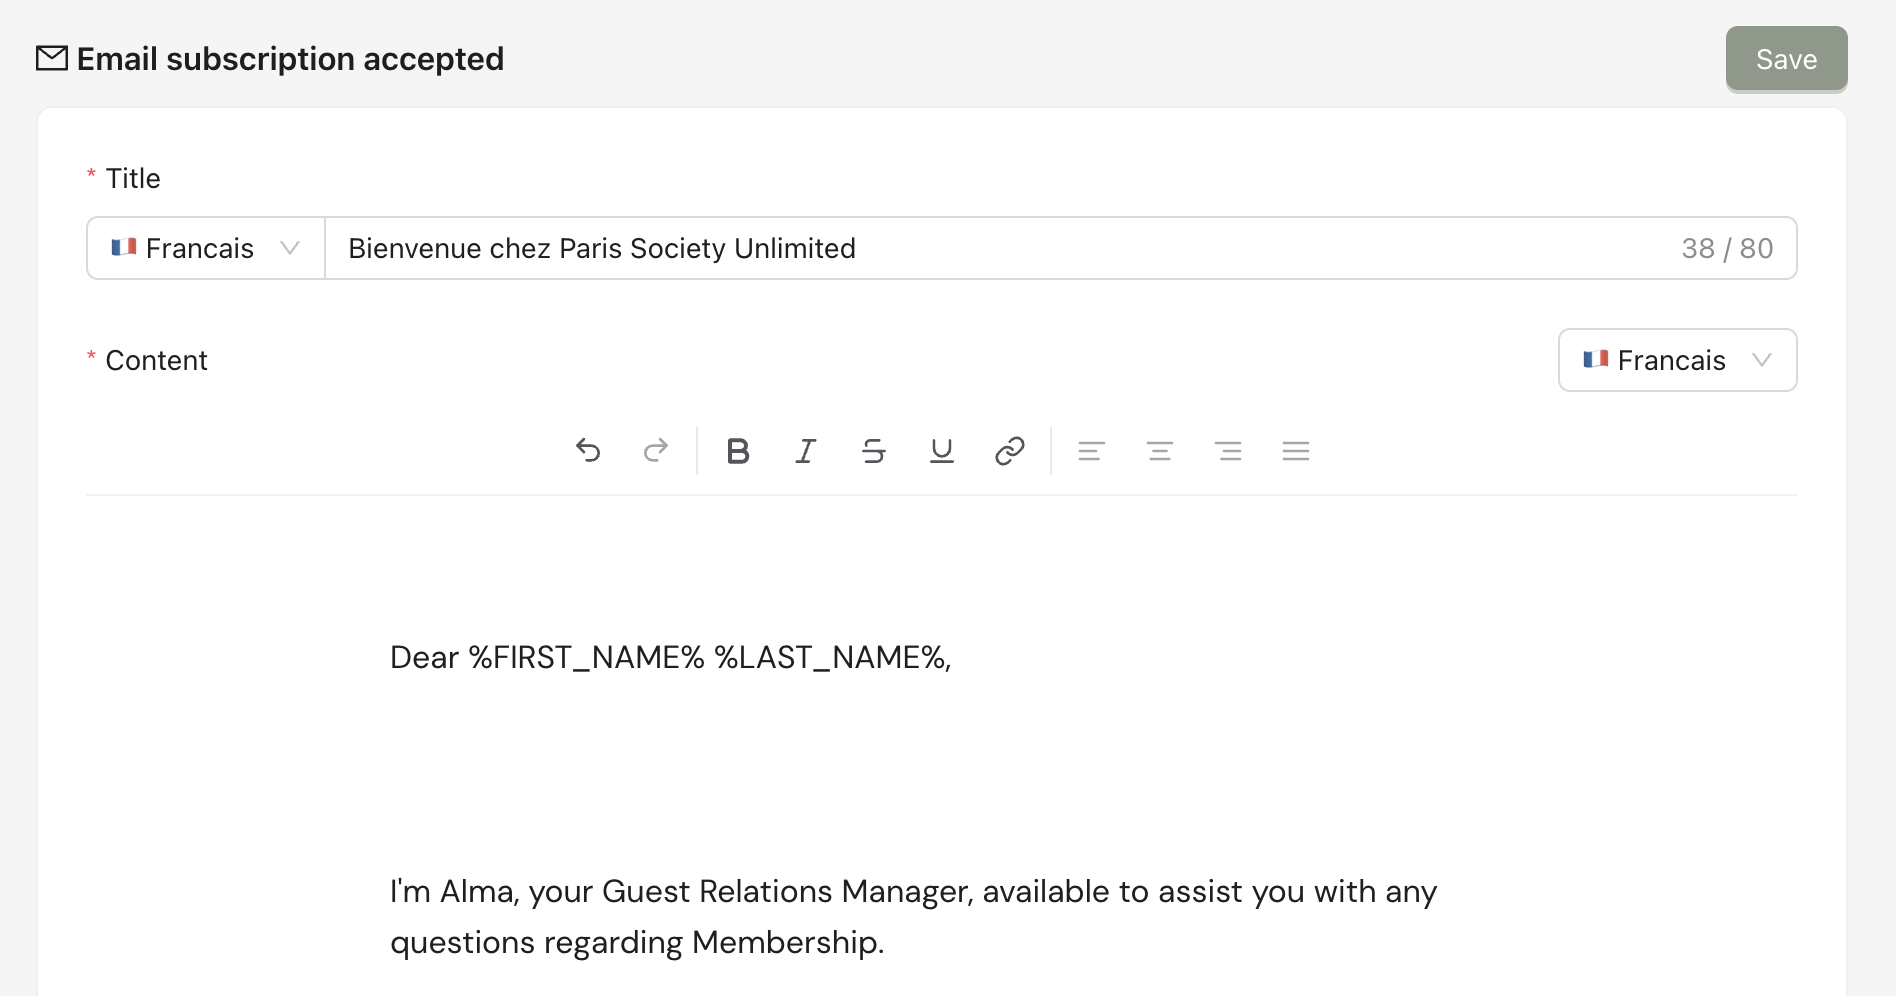Viewport: 1896px width, 996px height.
Task: Click the greeting line with %FIRST_NAME%
Action: 670,657
